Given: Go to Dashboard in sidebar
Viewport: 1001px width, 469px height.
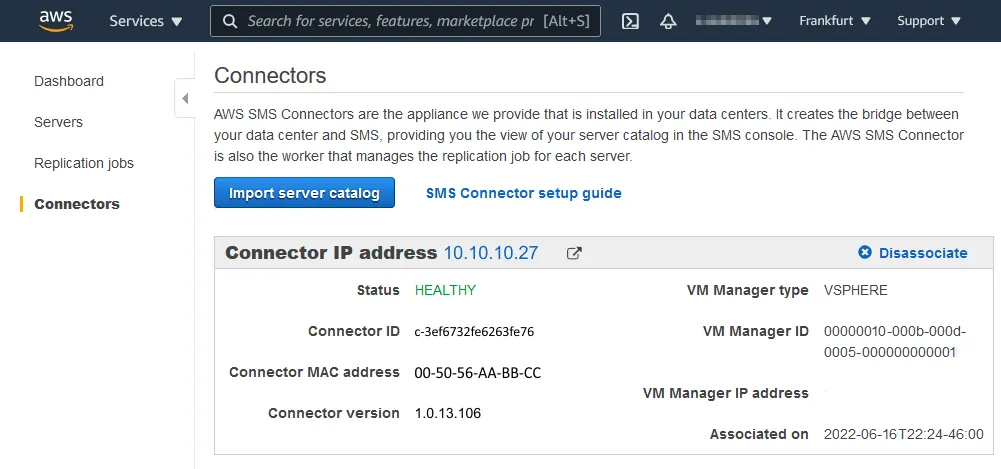Looking at the screenshot, I should [69, 81].
